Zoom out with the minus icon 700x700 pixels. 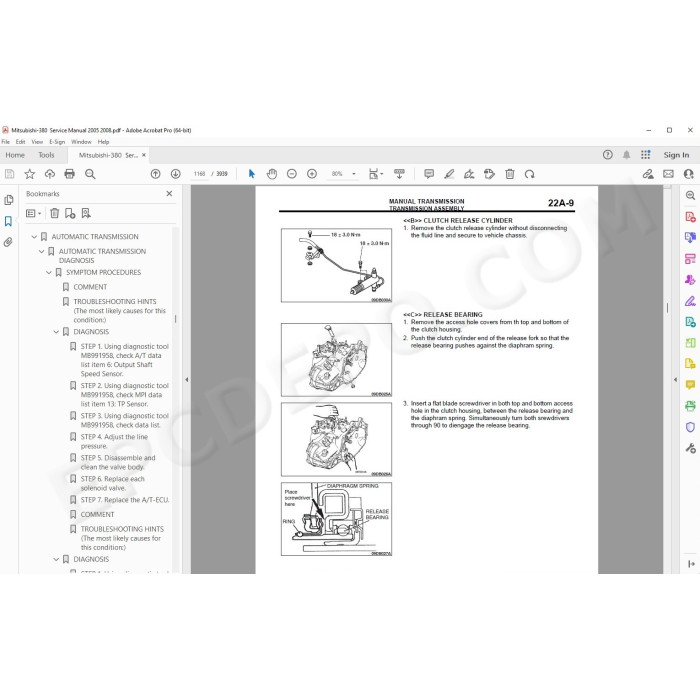pos(292,174)
